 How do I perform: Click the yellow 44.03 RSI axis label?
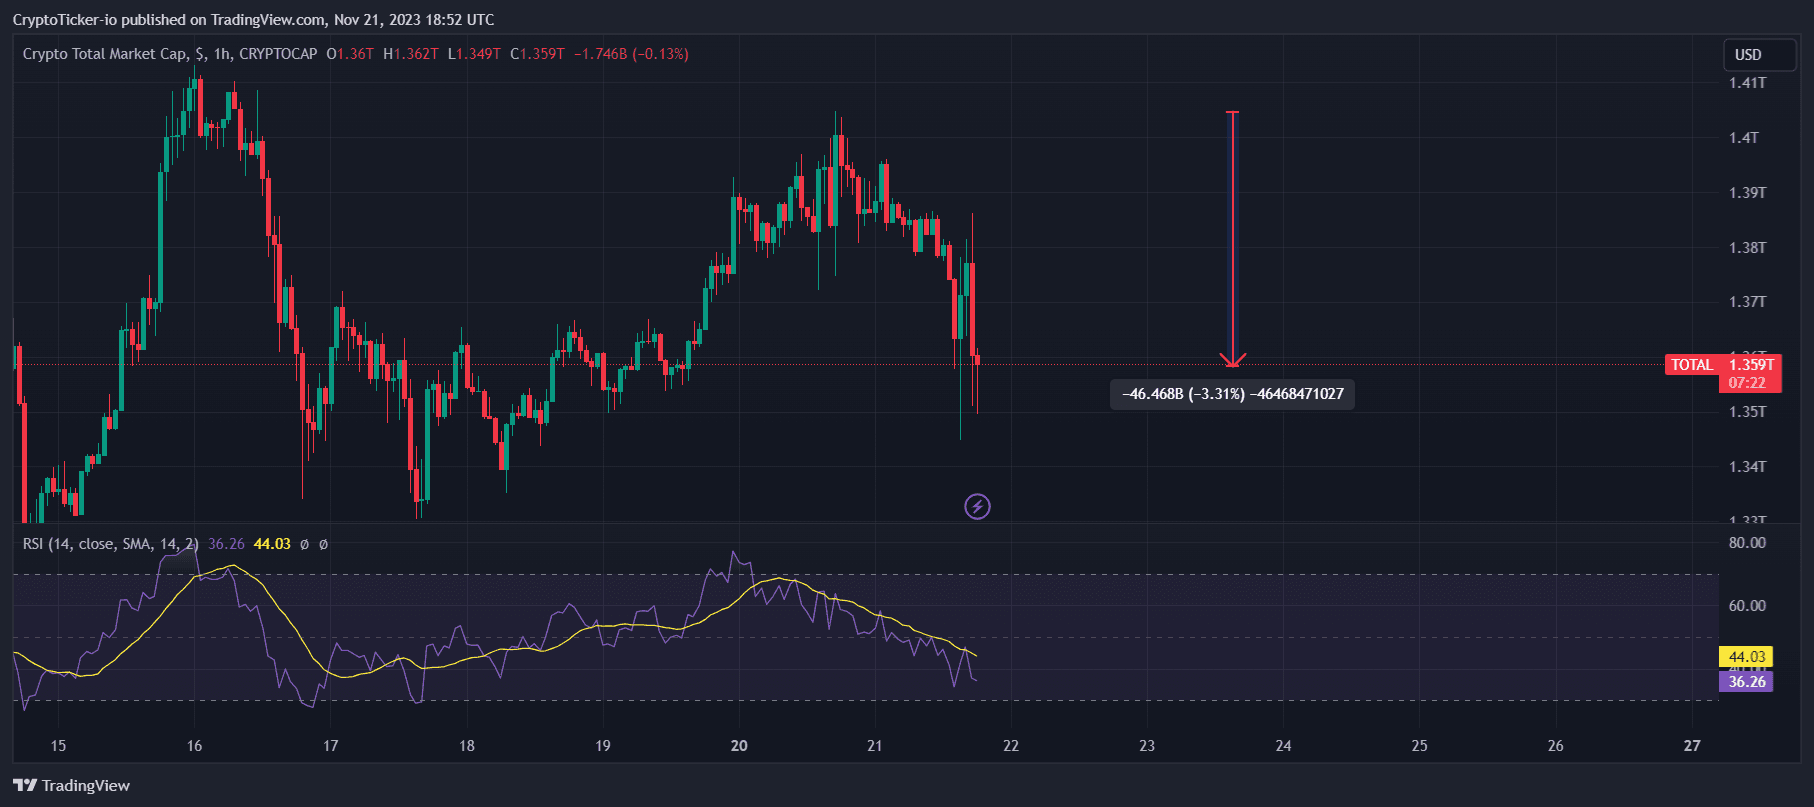pyautogui.click(x=1746, y=657)
